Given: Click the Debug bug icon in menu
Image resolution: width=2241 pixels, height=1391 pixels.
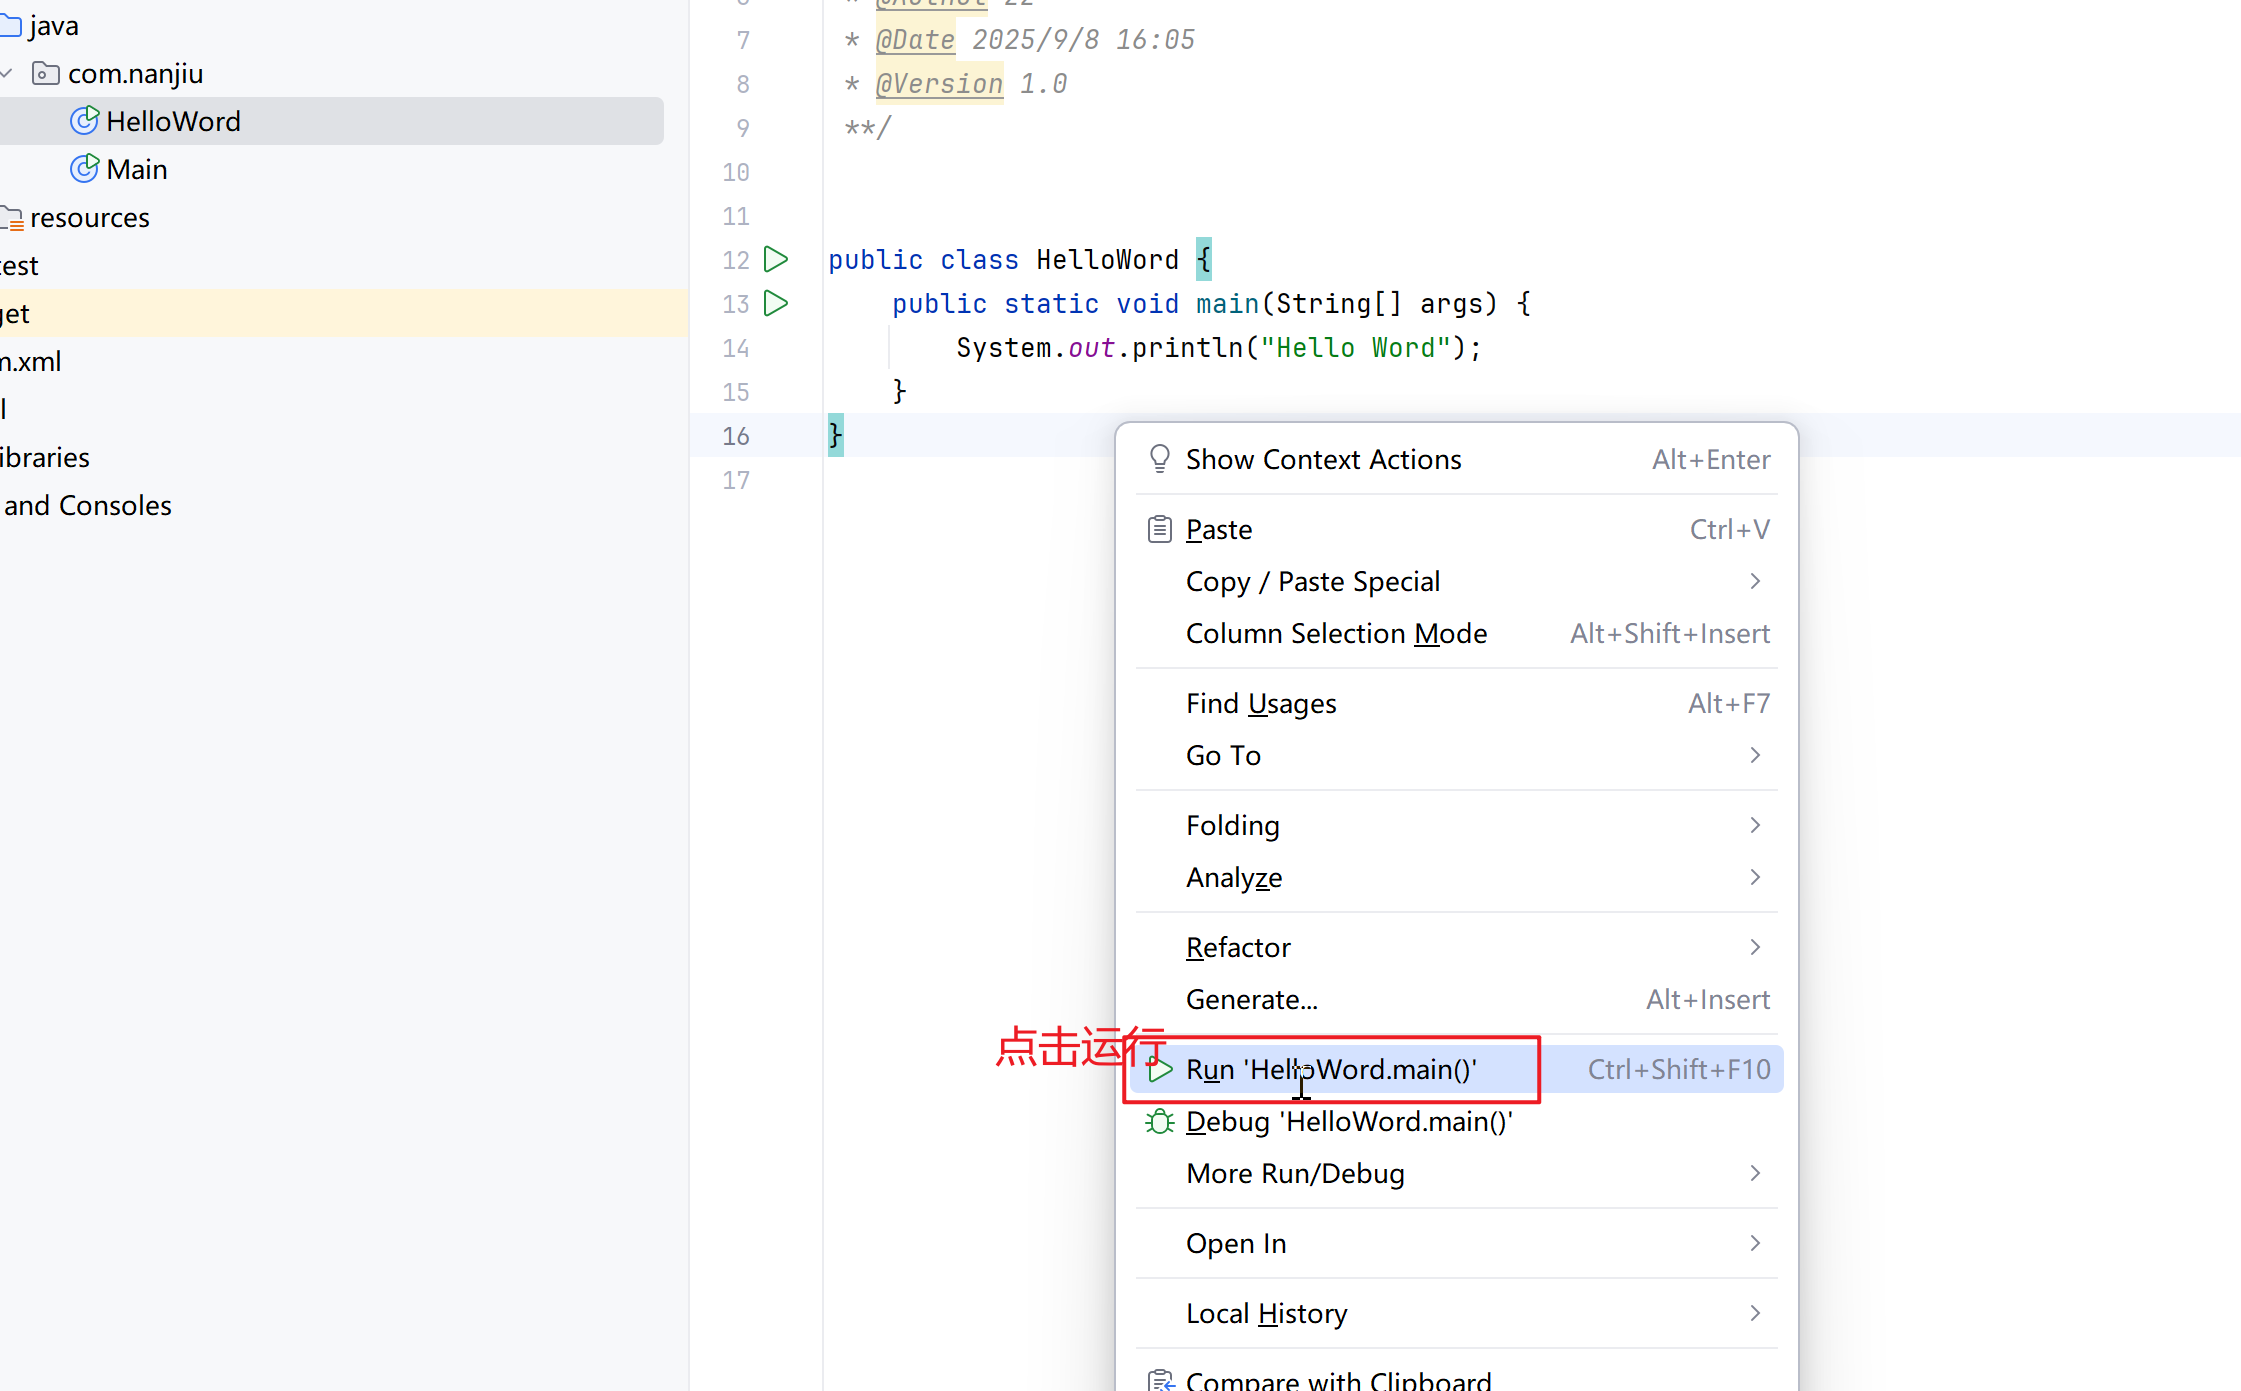Looking at the screenshot, I should click(1160, 1122).
